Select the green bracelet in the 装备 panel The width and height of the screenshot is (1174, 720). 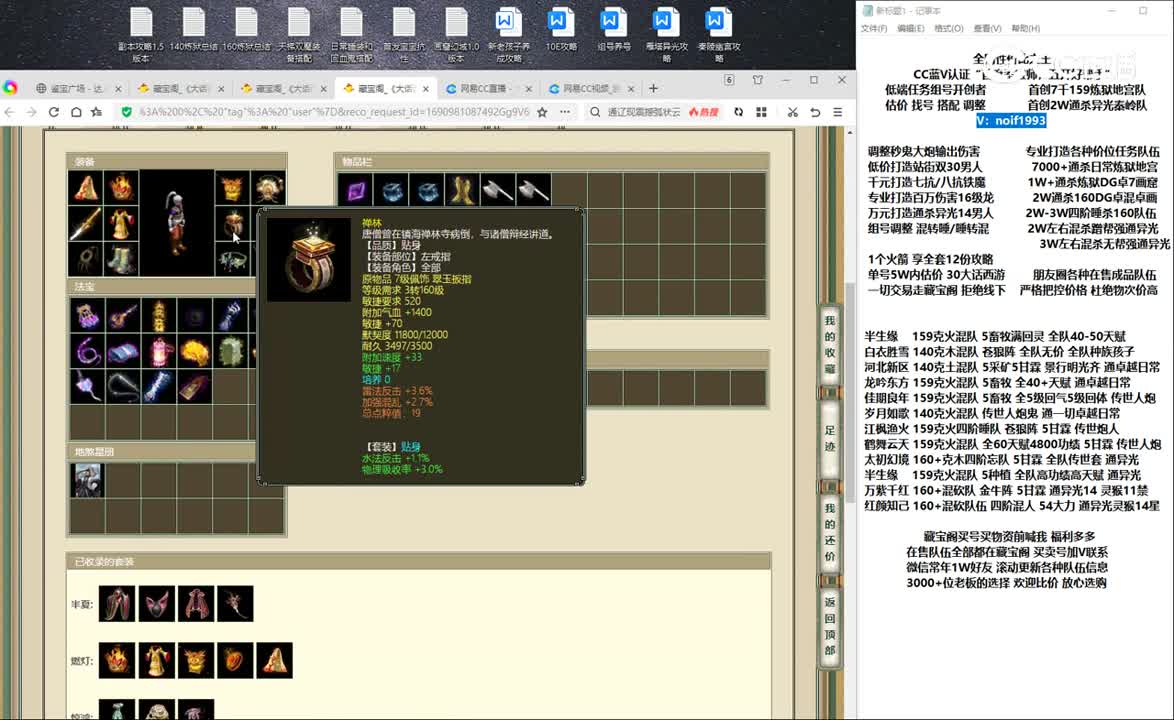pos(232,259)
